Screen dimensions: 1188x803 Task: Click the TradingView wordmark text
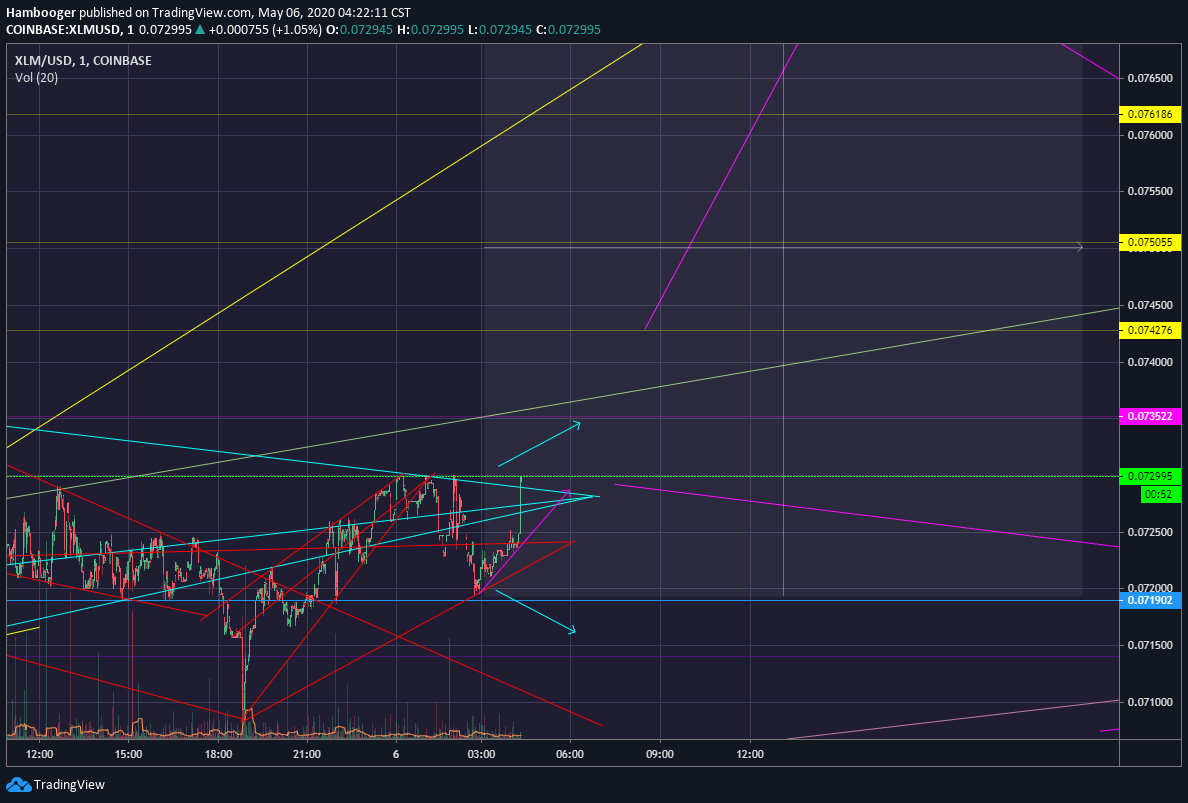click(69, 785)
